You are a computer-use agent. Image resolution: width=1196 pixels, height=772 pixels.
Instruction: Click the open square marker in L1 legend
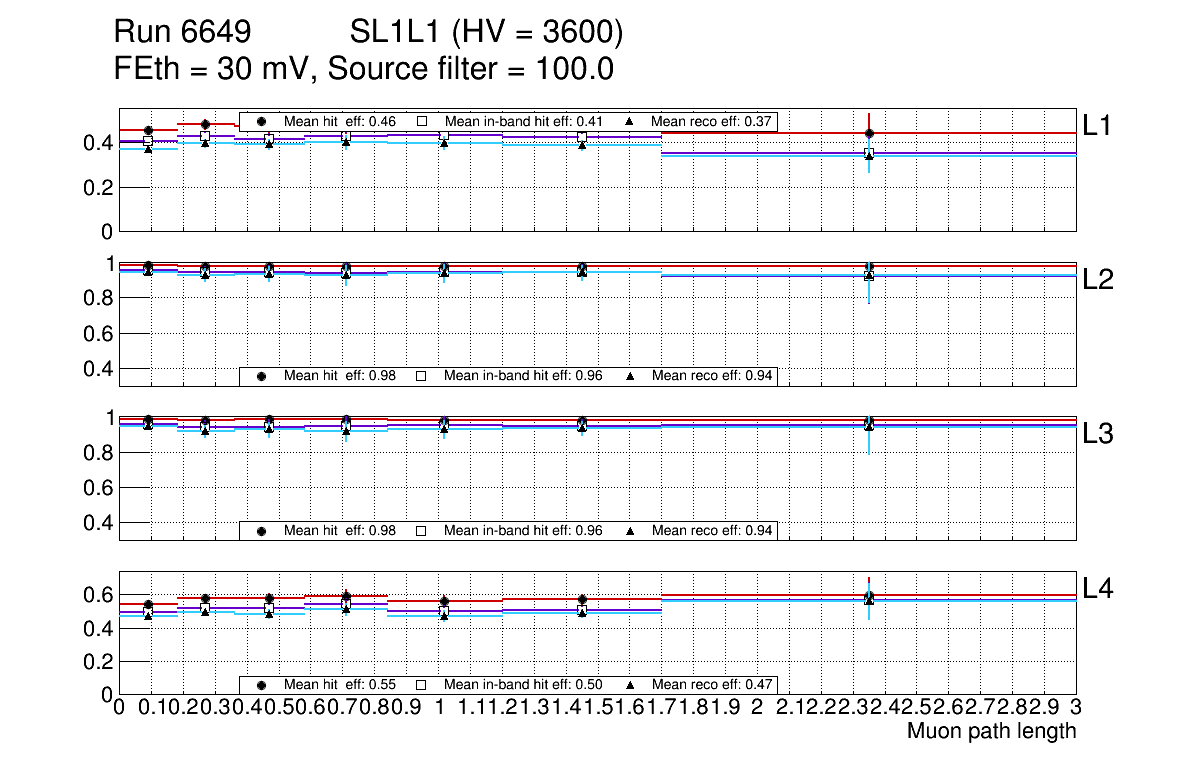coord(421,122)
